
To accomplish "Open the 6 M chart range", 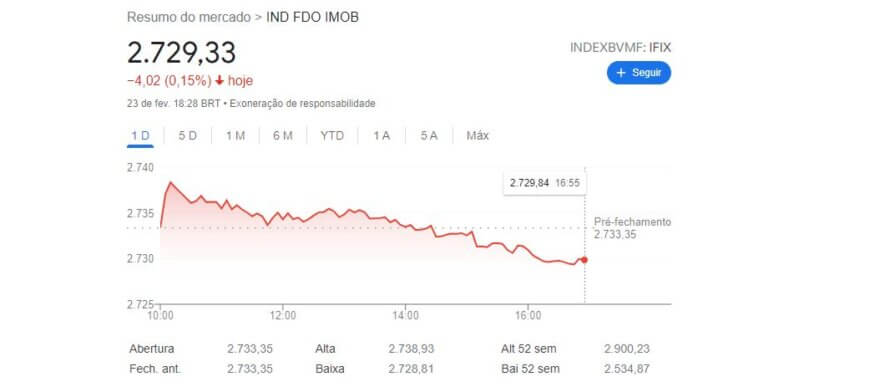I will [x=283, y=136].
